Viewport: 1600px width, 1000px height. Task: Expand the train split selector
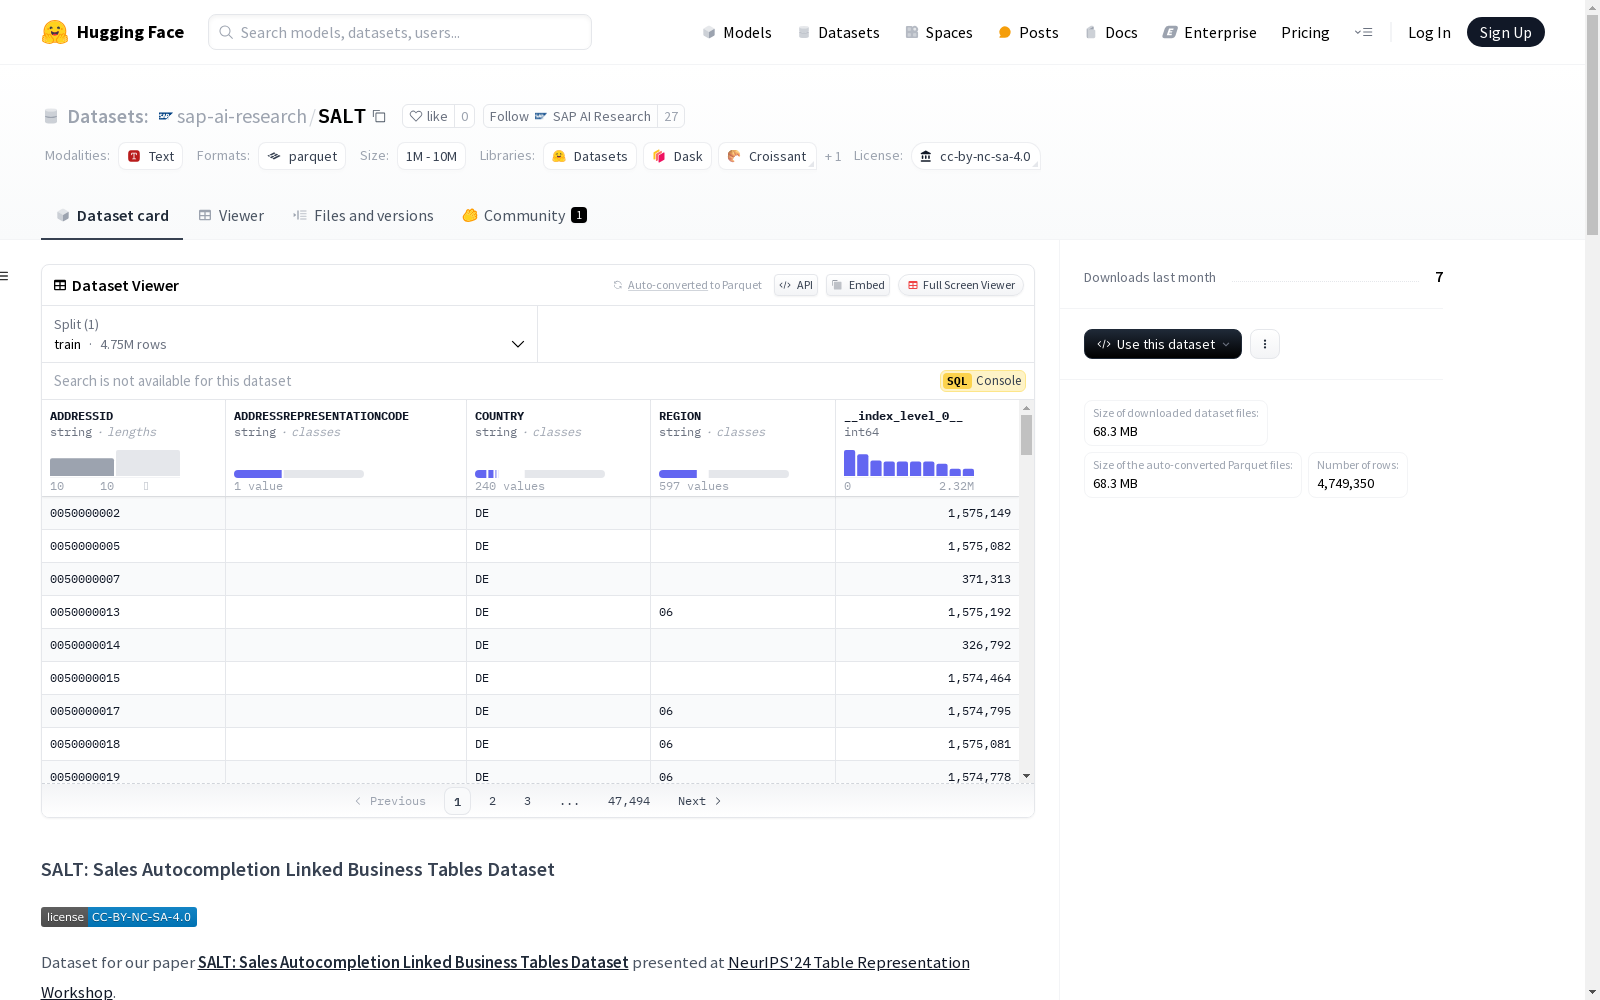tap(290, 334)
